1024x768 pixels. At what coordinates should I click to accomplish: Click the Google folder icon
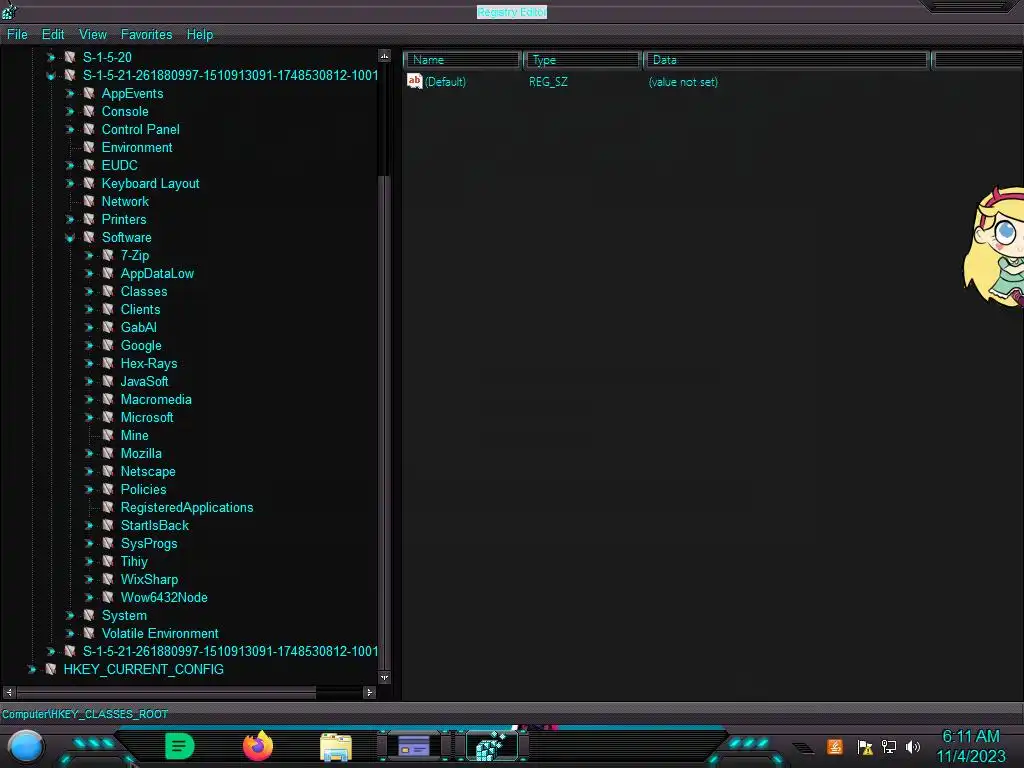click(108, 345)
